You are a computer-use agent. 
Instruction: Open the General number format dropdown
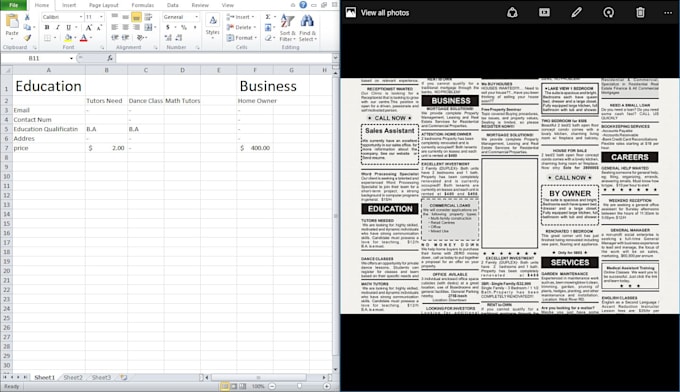(x=196, y=17)
